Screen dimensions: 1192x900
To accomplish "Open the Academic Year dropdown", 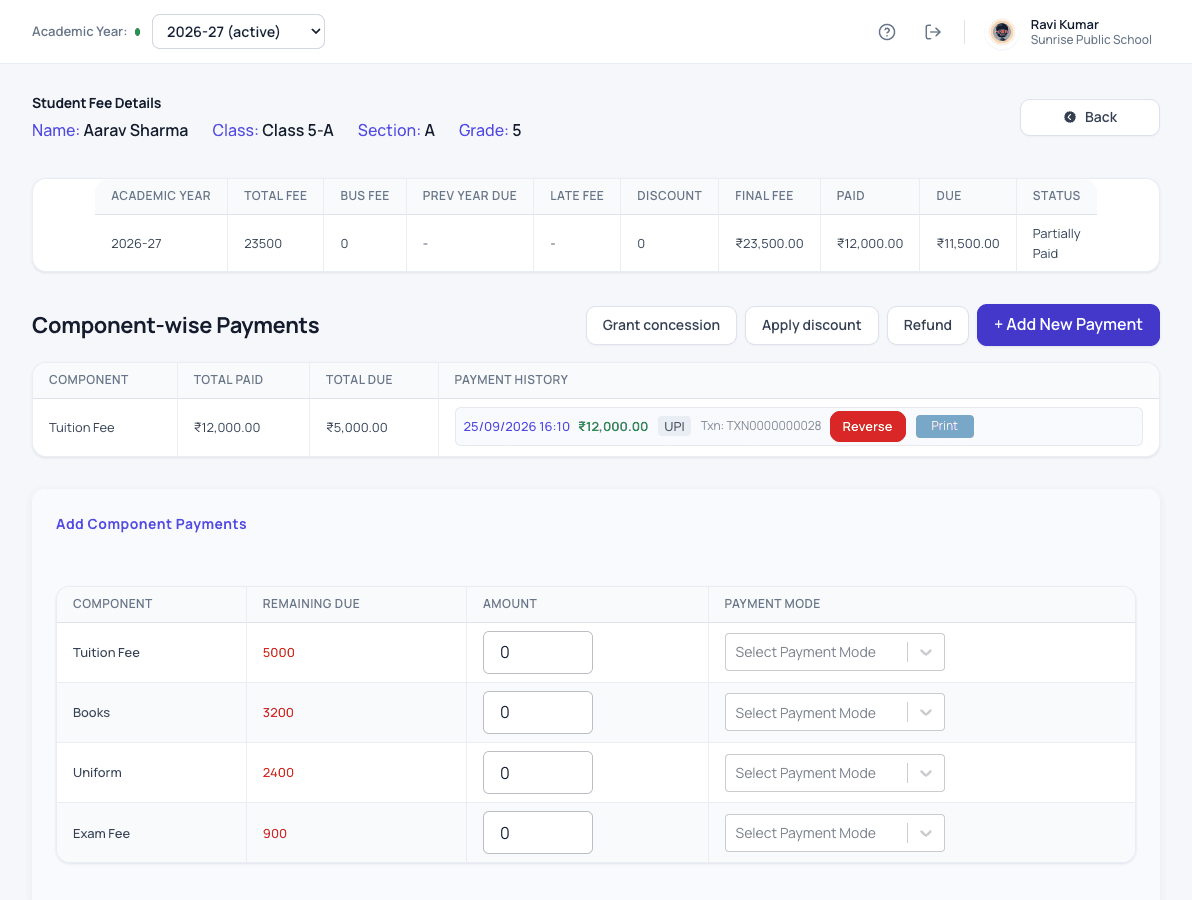I will tap(239, 32).
